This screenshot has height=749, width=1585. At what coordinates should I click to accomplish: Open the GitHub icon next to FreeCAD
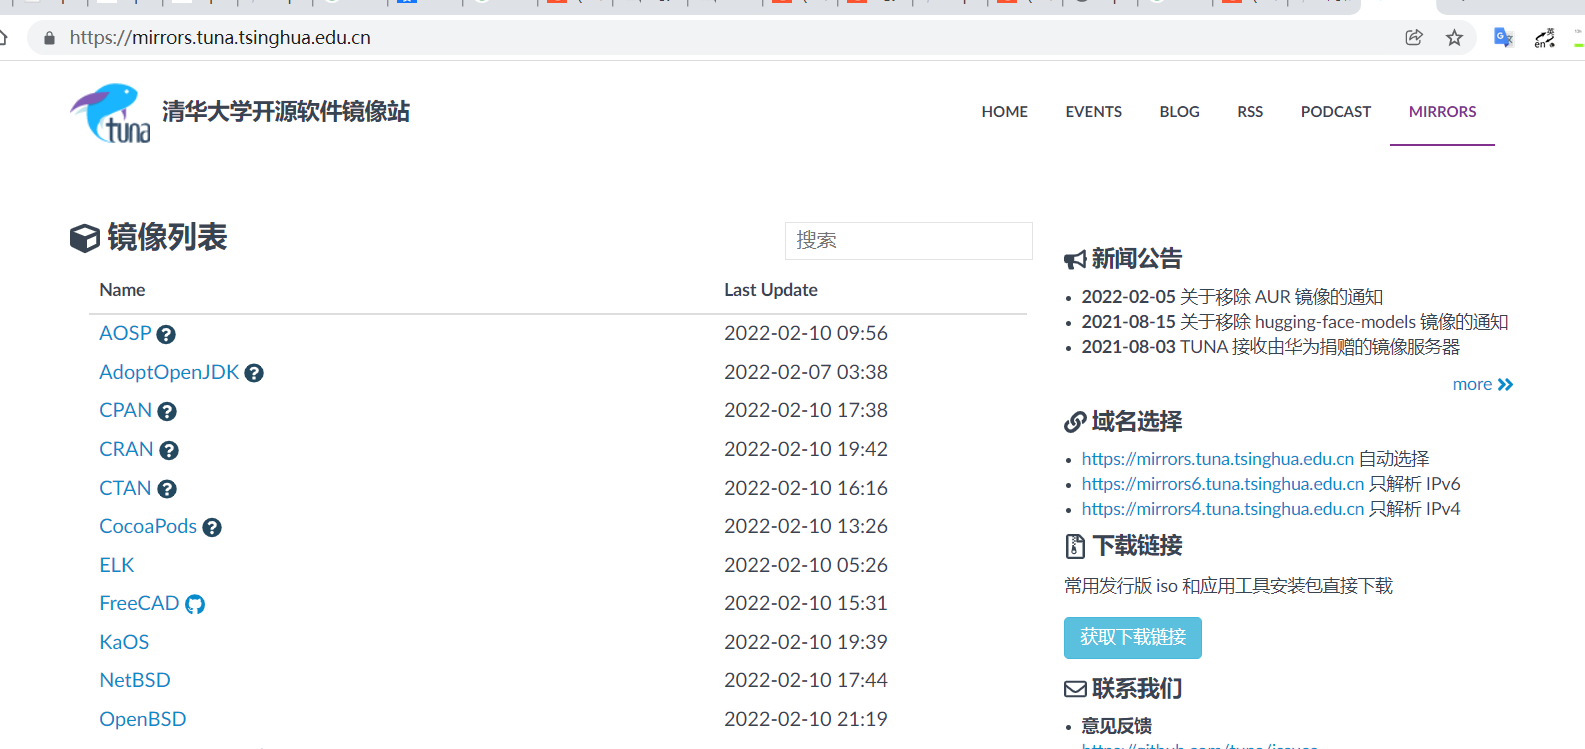[x=195, y=604]
